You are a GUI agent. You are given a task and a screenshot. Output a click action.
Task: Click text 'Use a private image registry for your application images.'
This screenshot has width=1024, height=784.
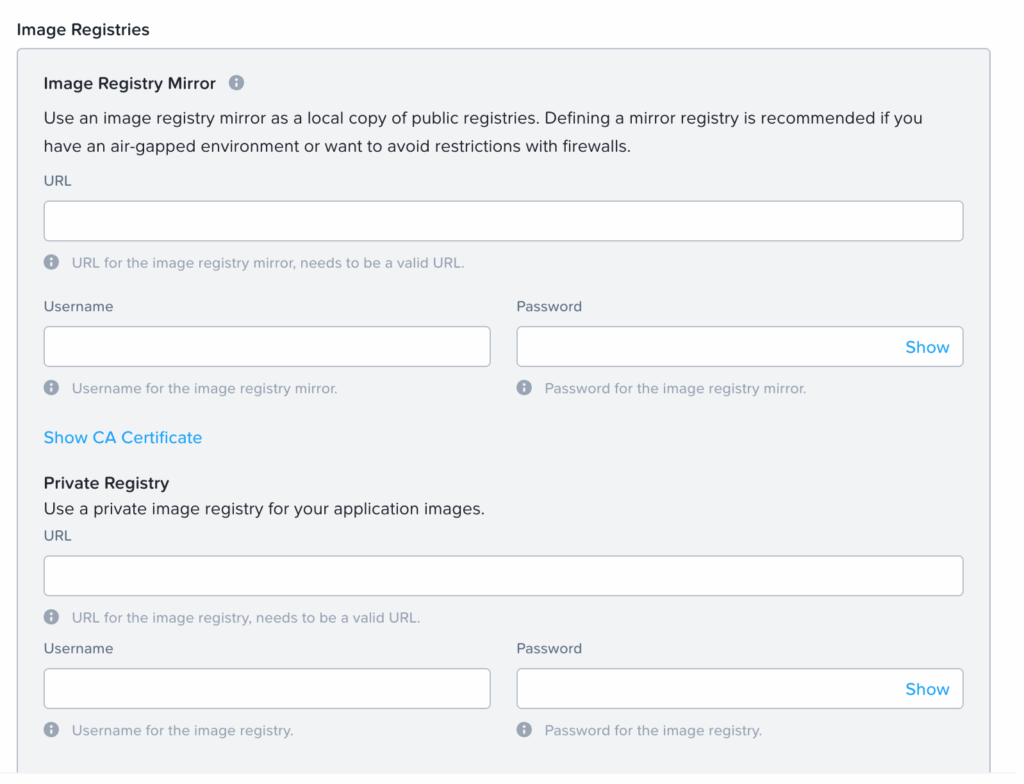coord(264,509)
